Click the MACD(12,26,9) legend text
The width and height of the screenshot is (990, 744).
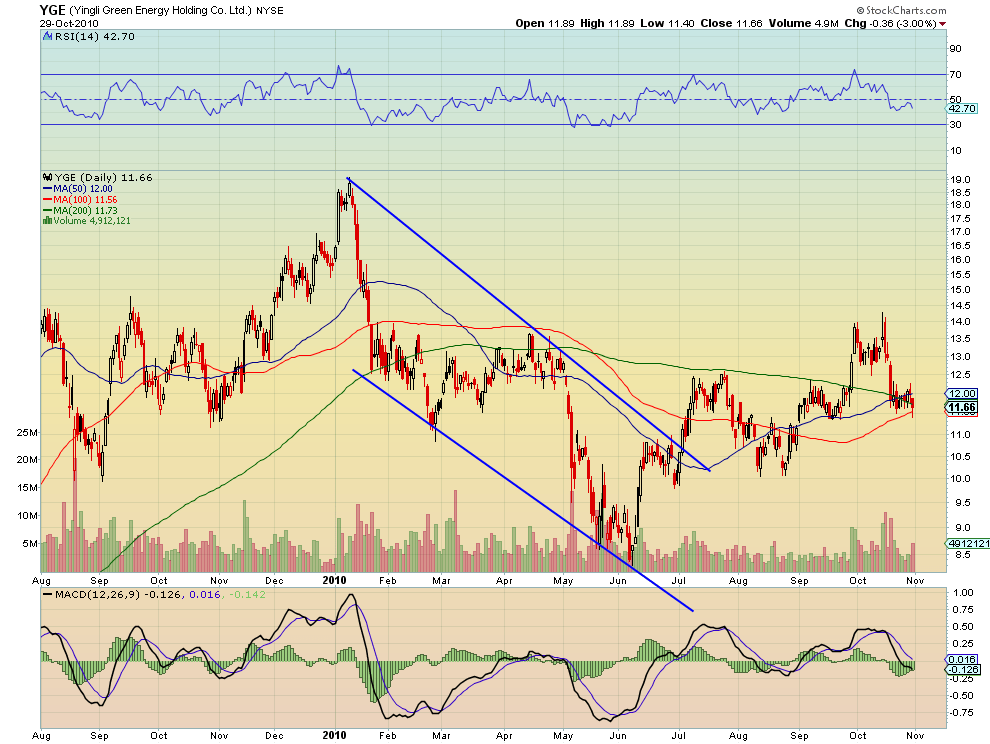[98, 595]
